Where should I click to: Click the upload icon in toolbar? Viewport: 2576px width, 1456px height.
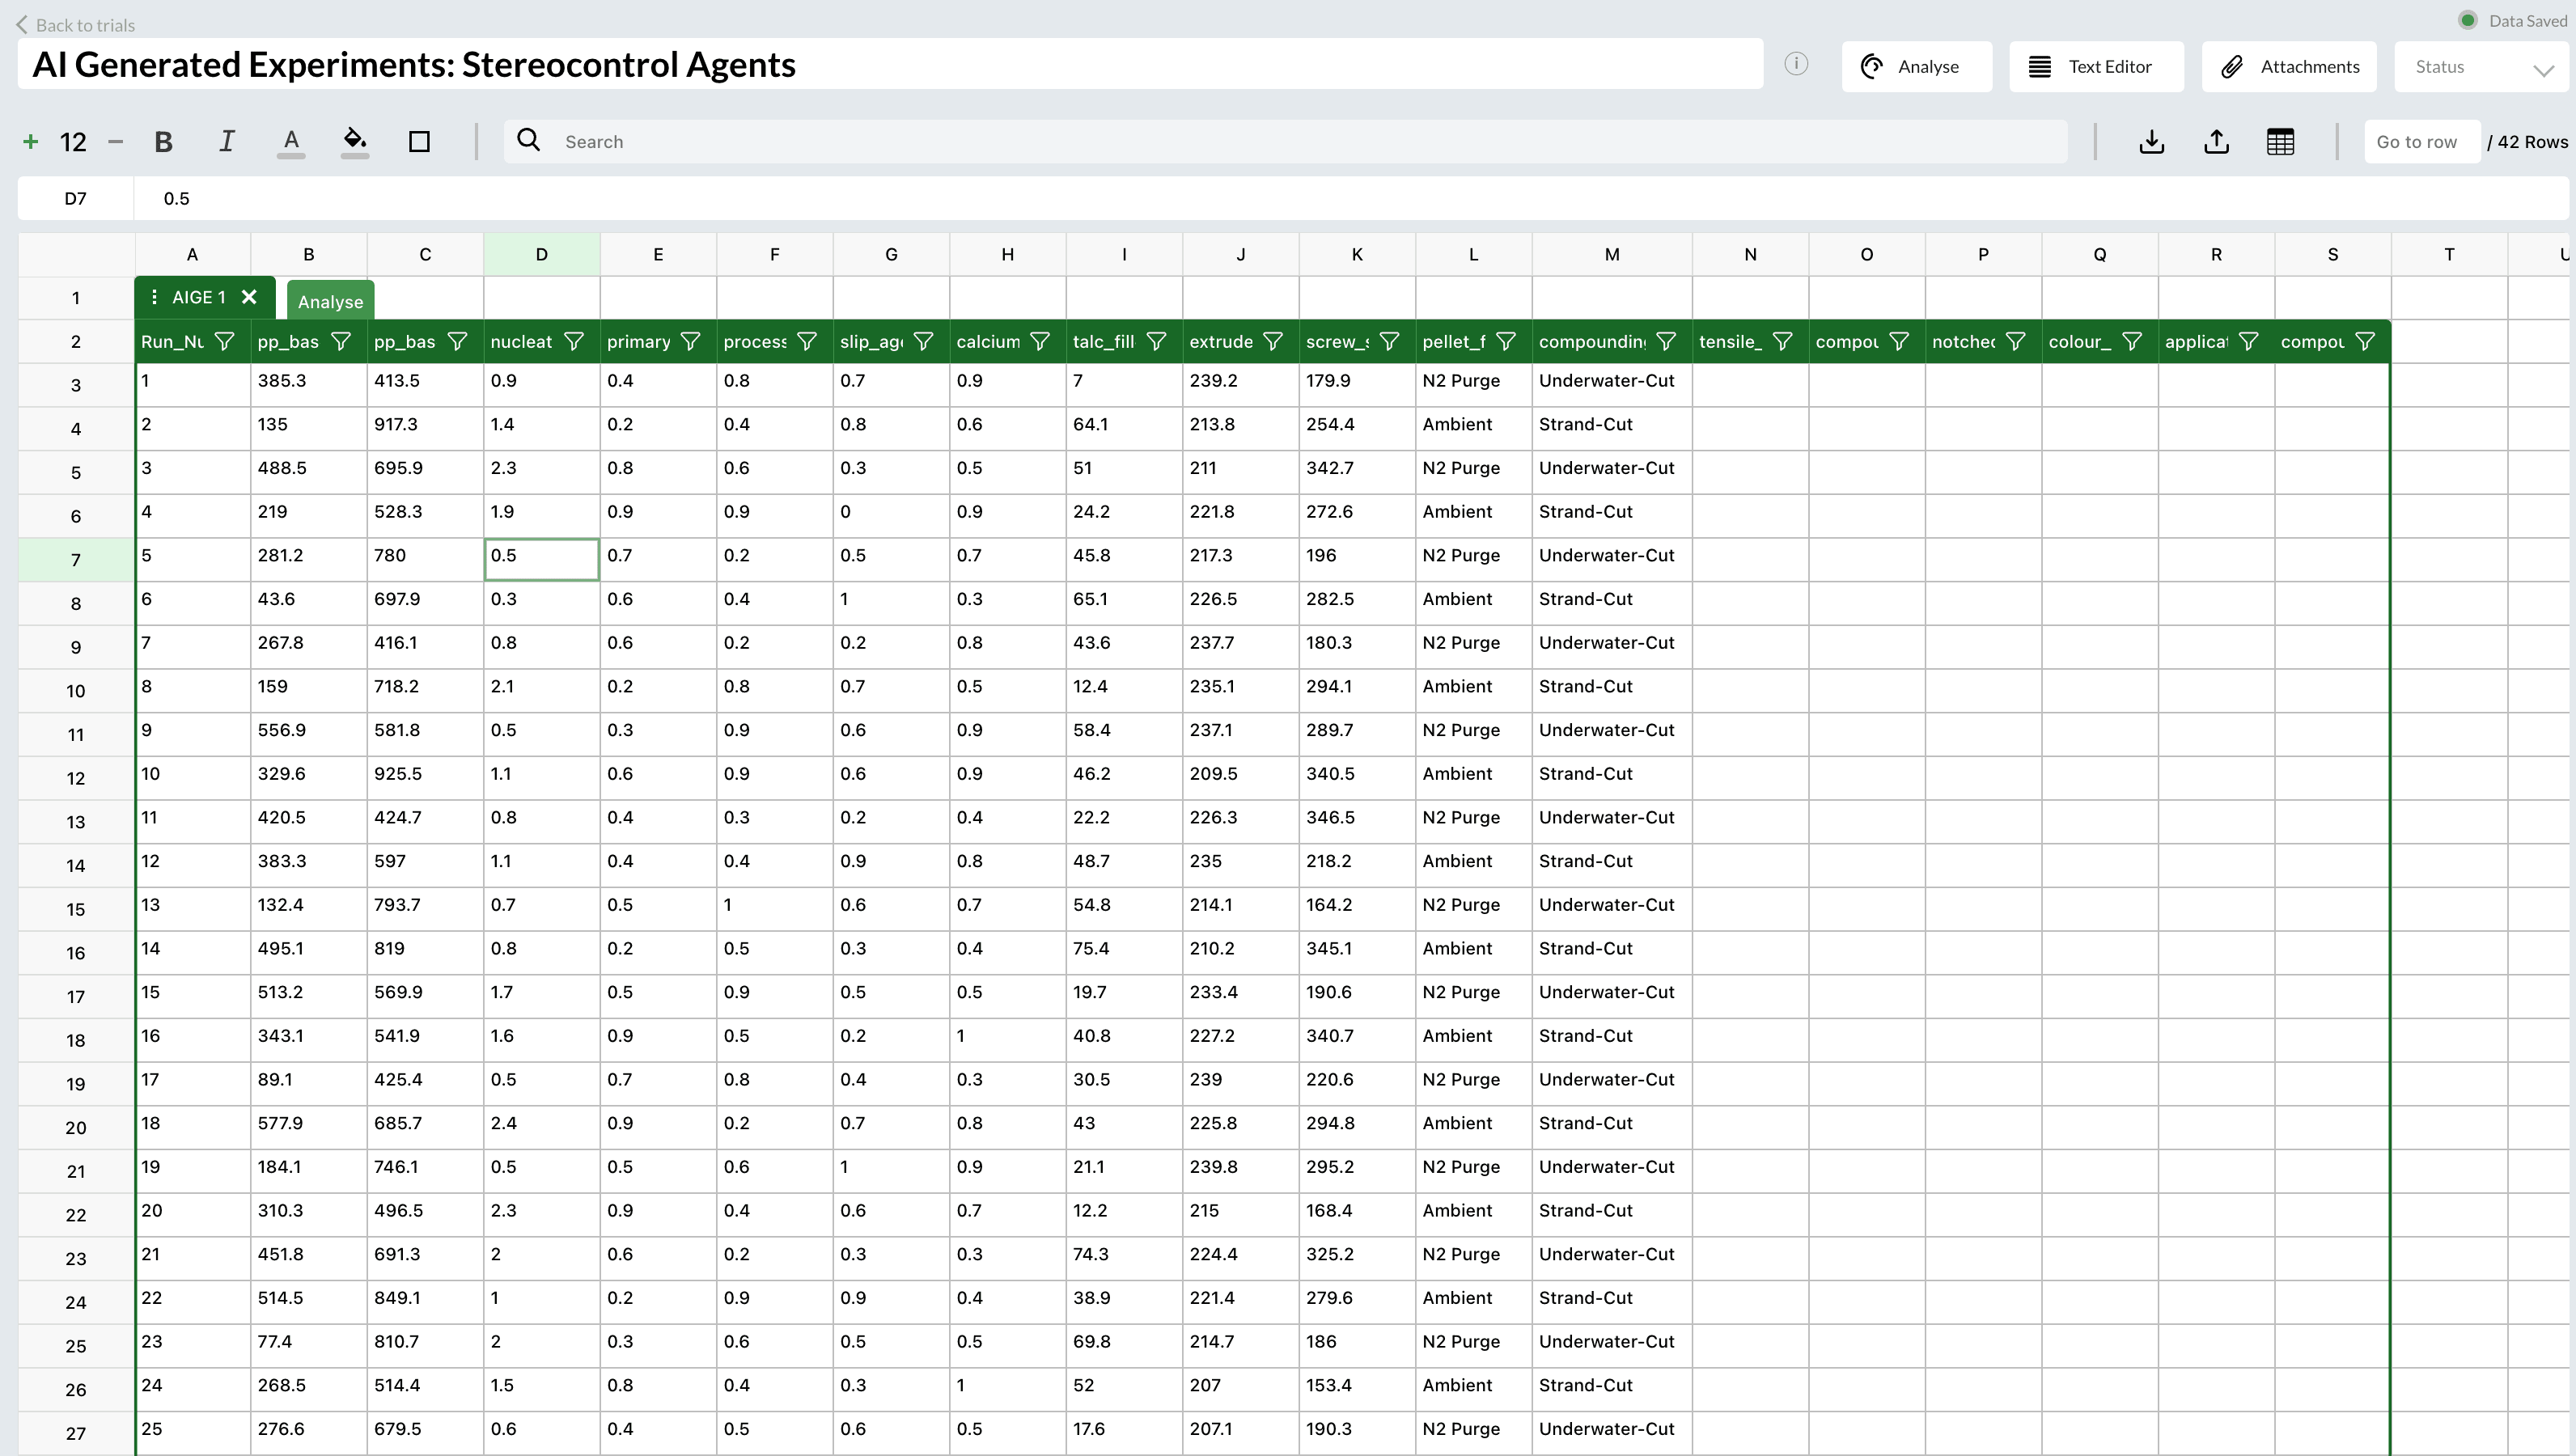pos(2216,141)
